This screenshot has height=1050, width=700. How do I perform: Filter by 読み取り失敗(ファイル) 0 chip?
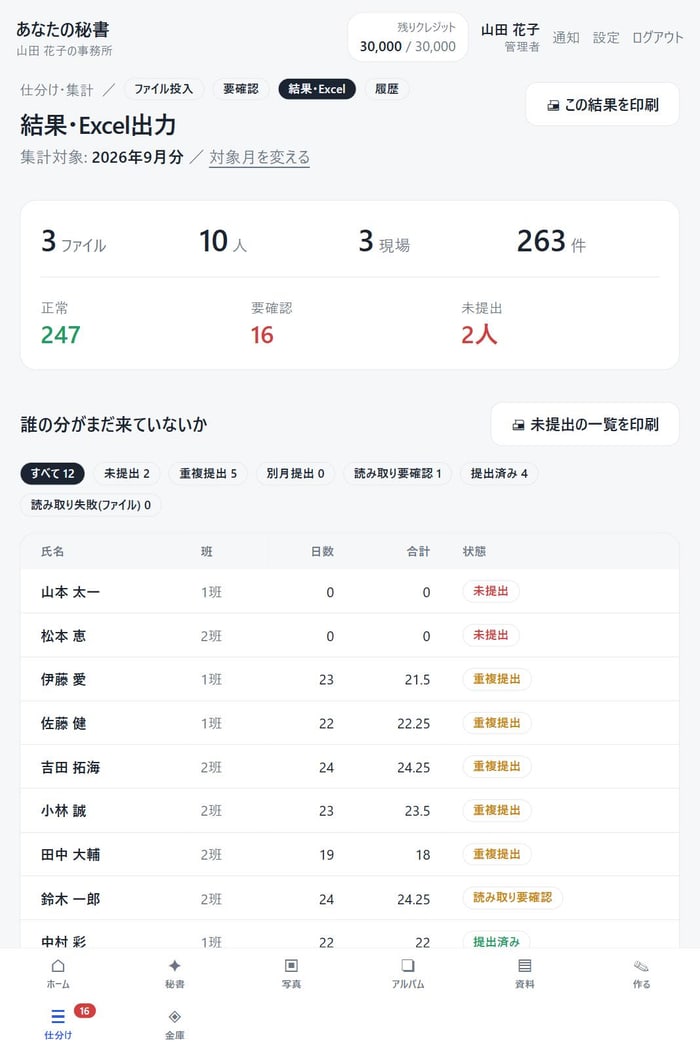pyautogui.click(x=91, y=505)
